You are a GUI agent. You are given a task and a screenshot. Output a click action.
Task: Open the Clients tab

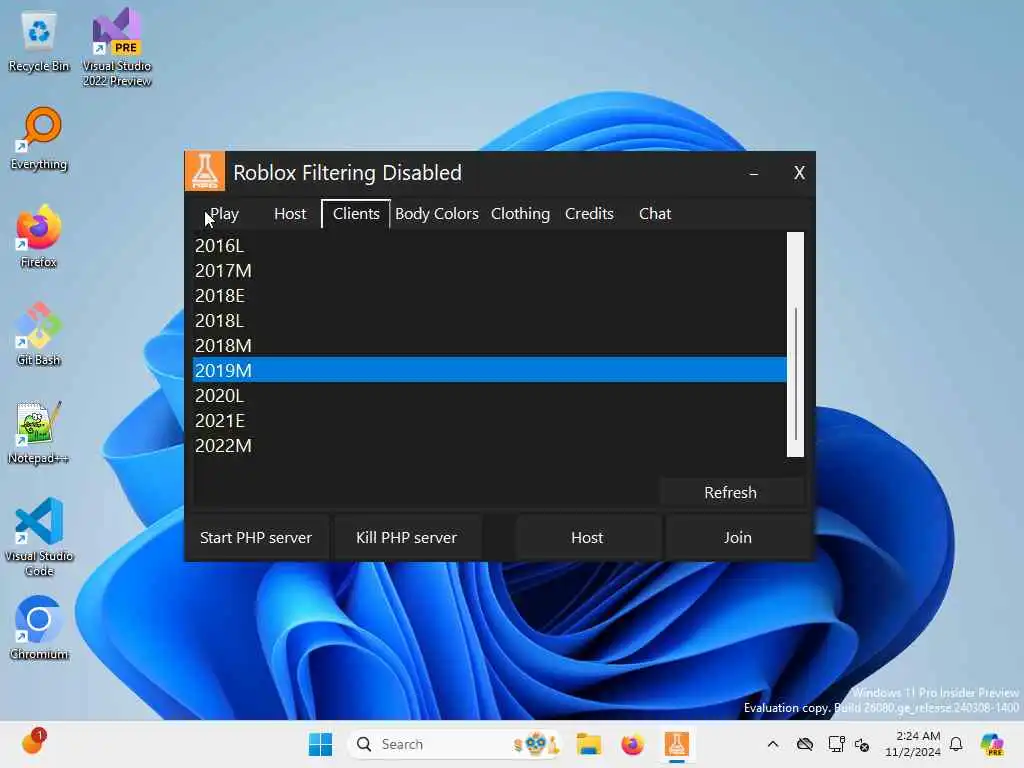click(x=356, y=214)
